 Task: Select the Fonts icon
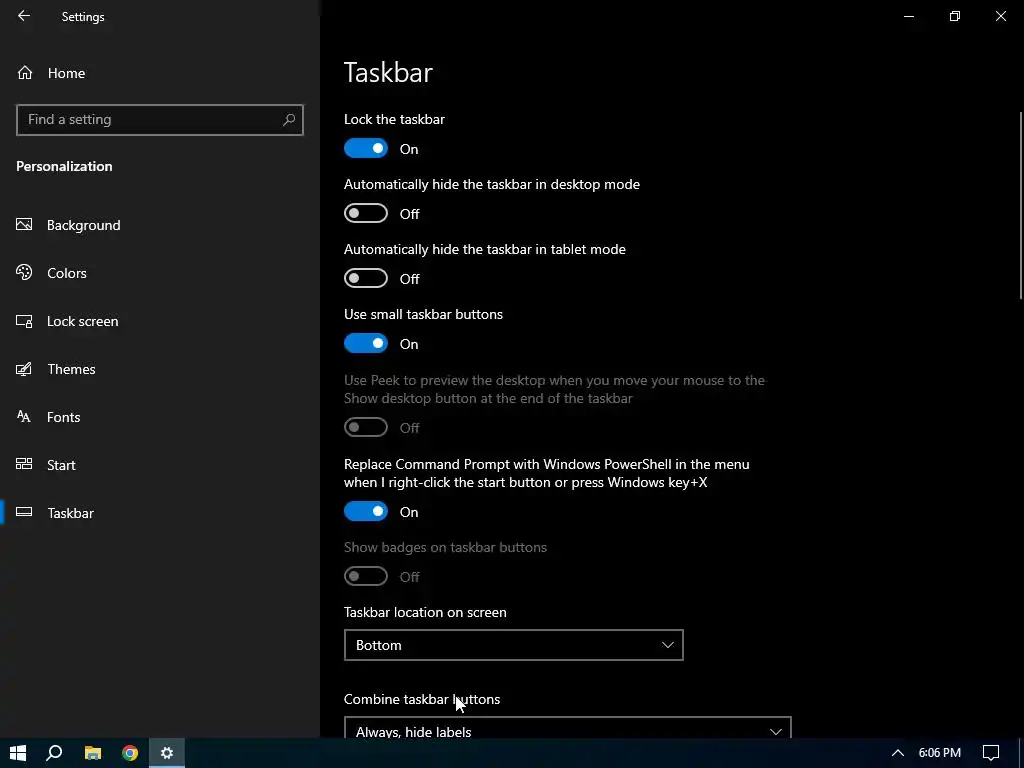(24, 417)
